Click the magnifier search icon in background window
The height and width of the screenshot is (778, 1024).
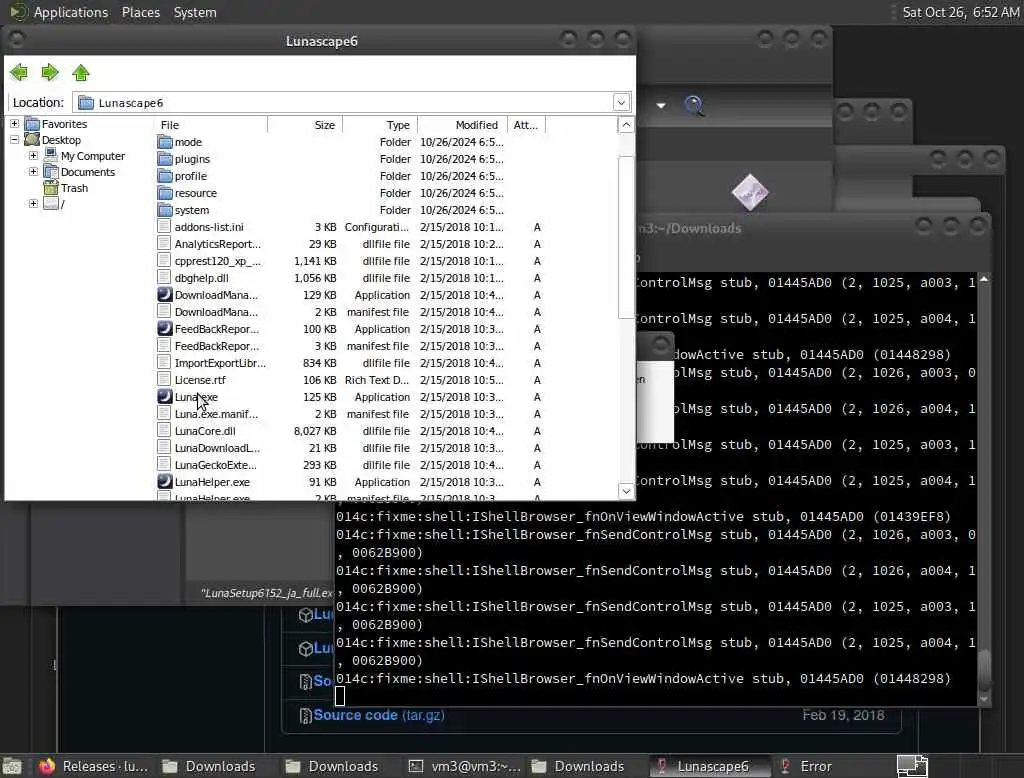[694, 105]
